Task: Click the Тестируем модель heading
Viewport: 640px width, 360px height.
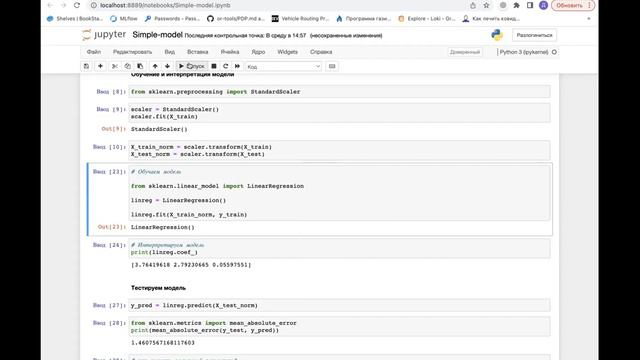Action: (158, 288)
